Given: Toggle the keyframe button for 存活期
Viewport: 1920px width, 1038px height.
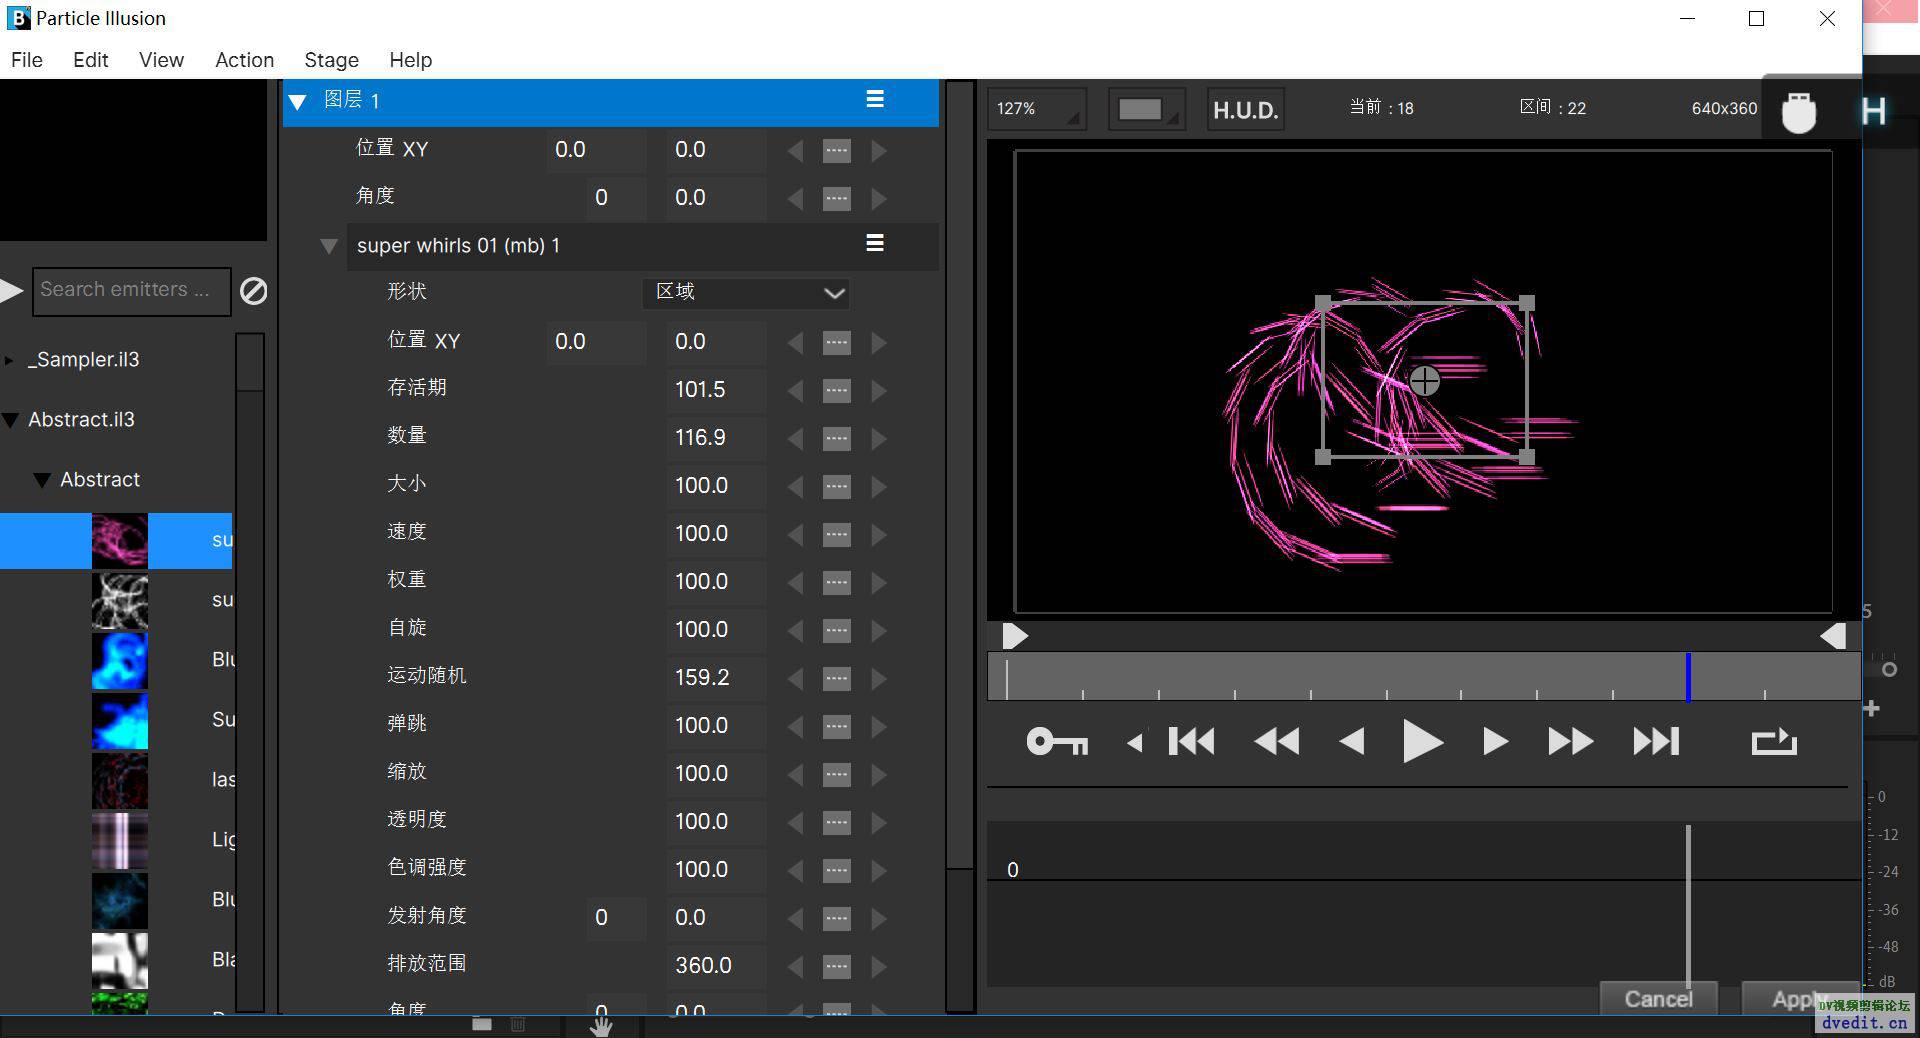Looking at the screenshot, I should point(837,390).
